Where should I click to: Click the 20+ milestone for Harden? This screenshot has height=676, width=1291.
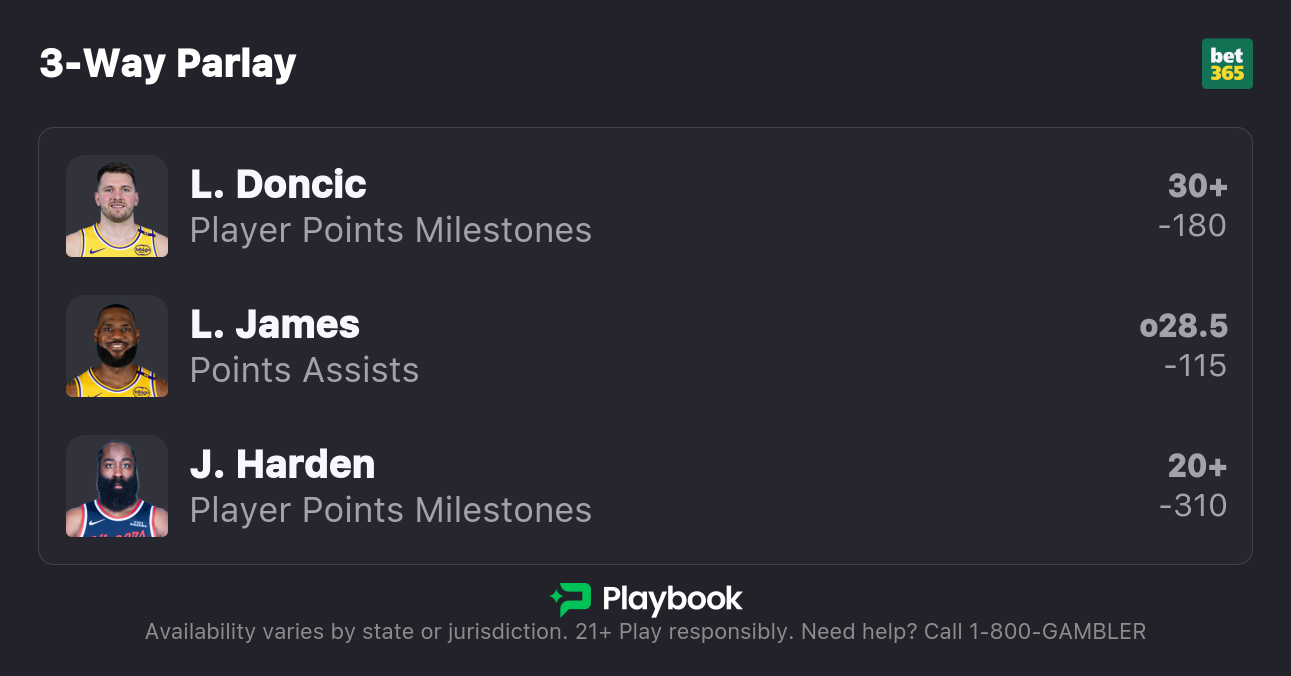1197,466
